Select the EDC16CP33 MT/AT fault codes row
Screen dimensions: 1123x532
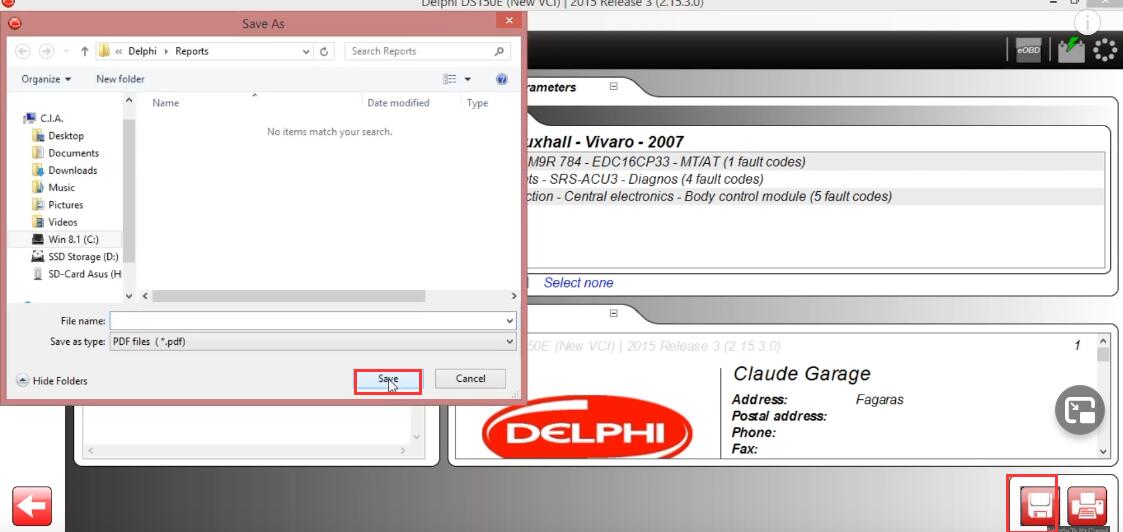[816, 162]
